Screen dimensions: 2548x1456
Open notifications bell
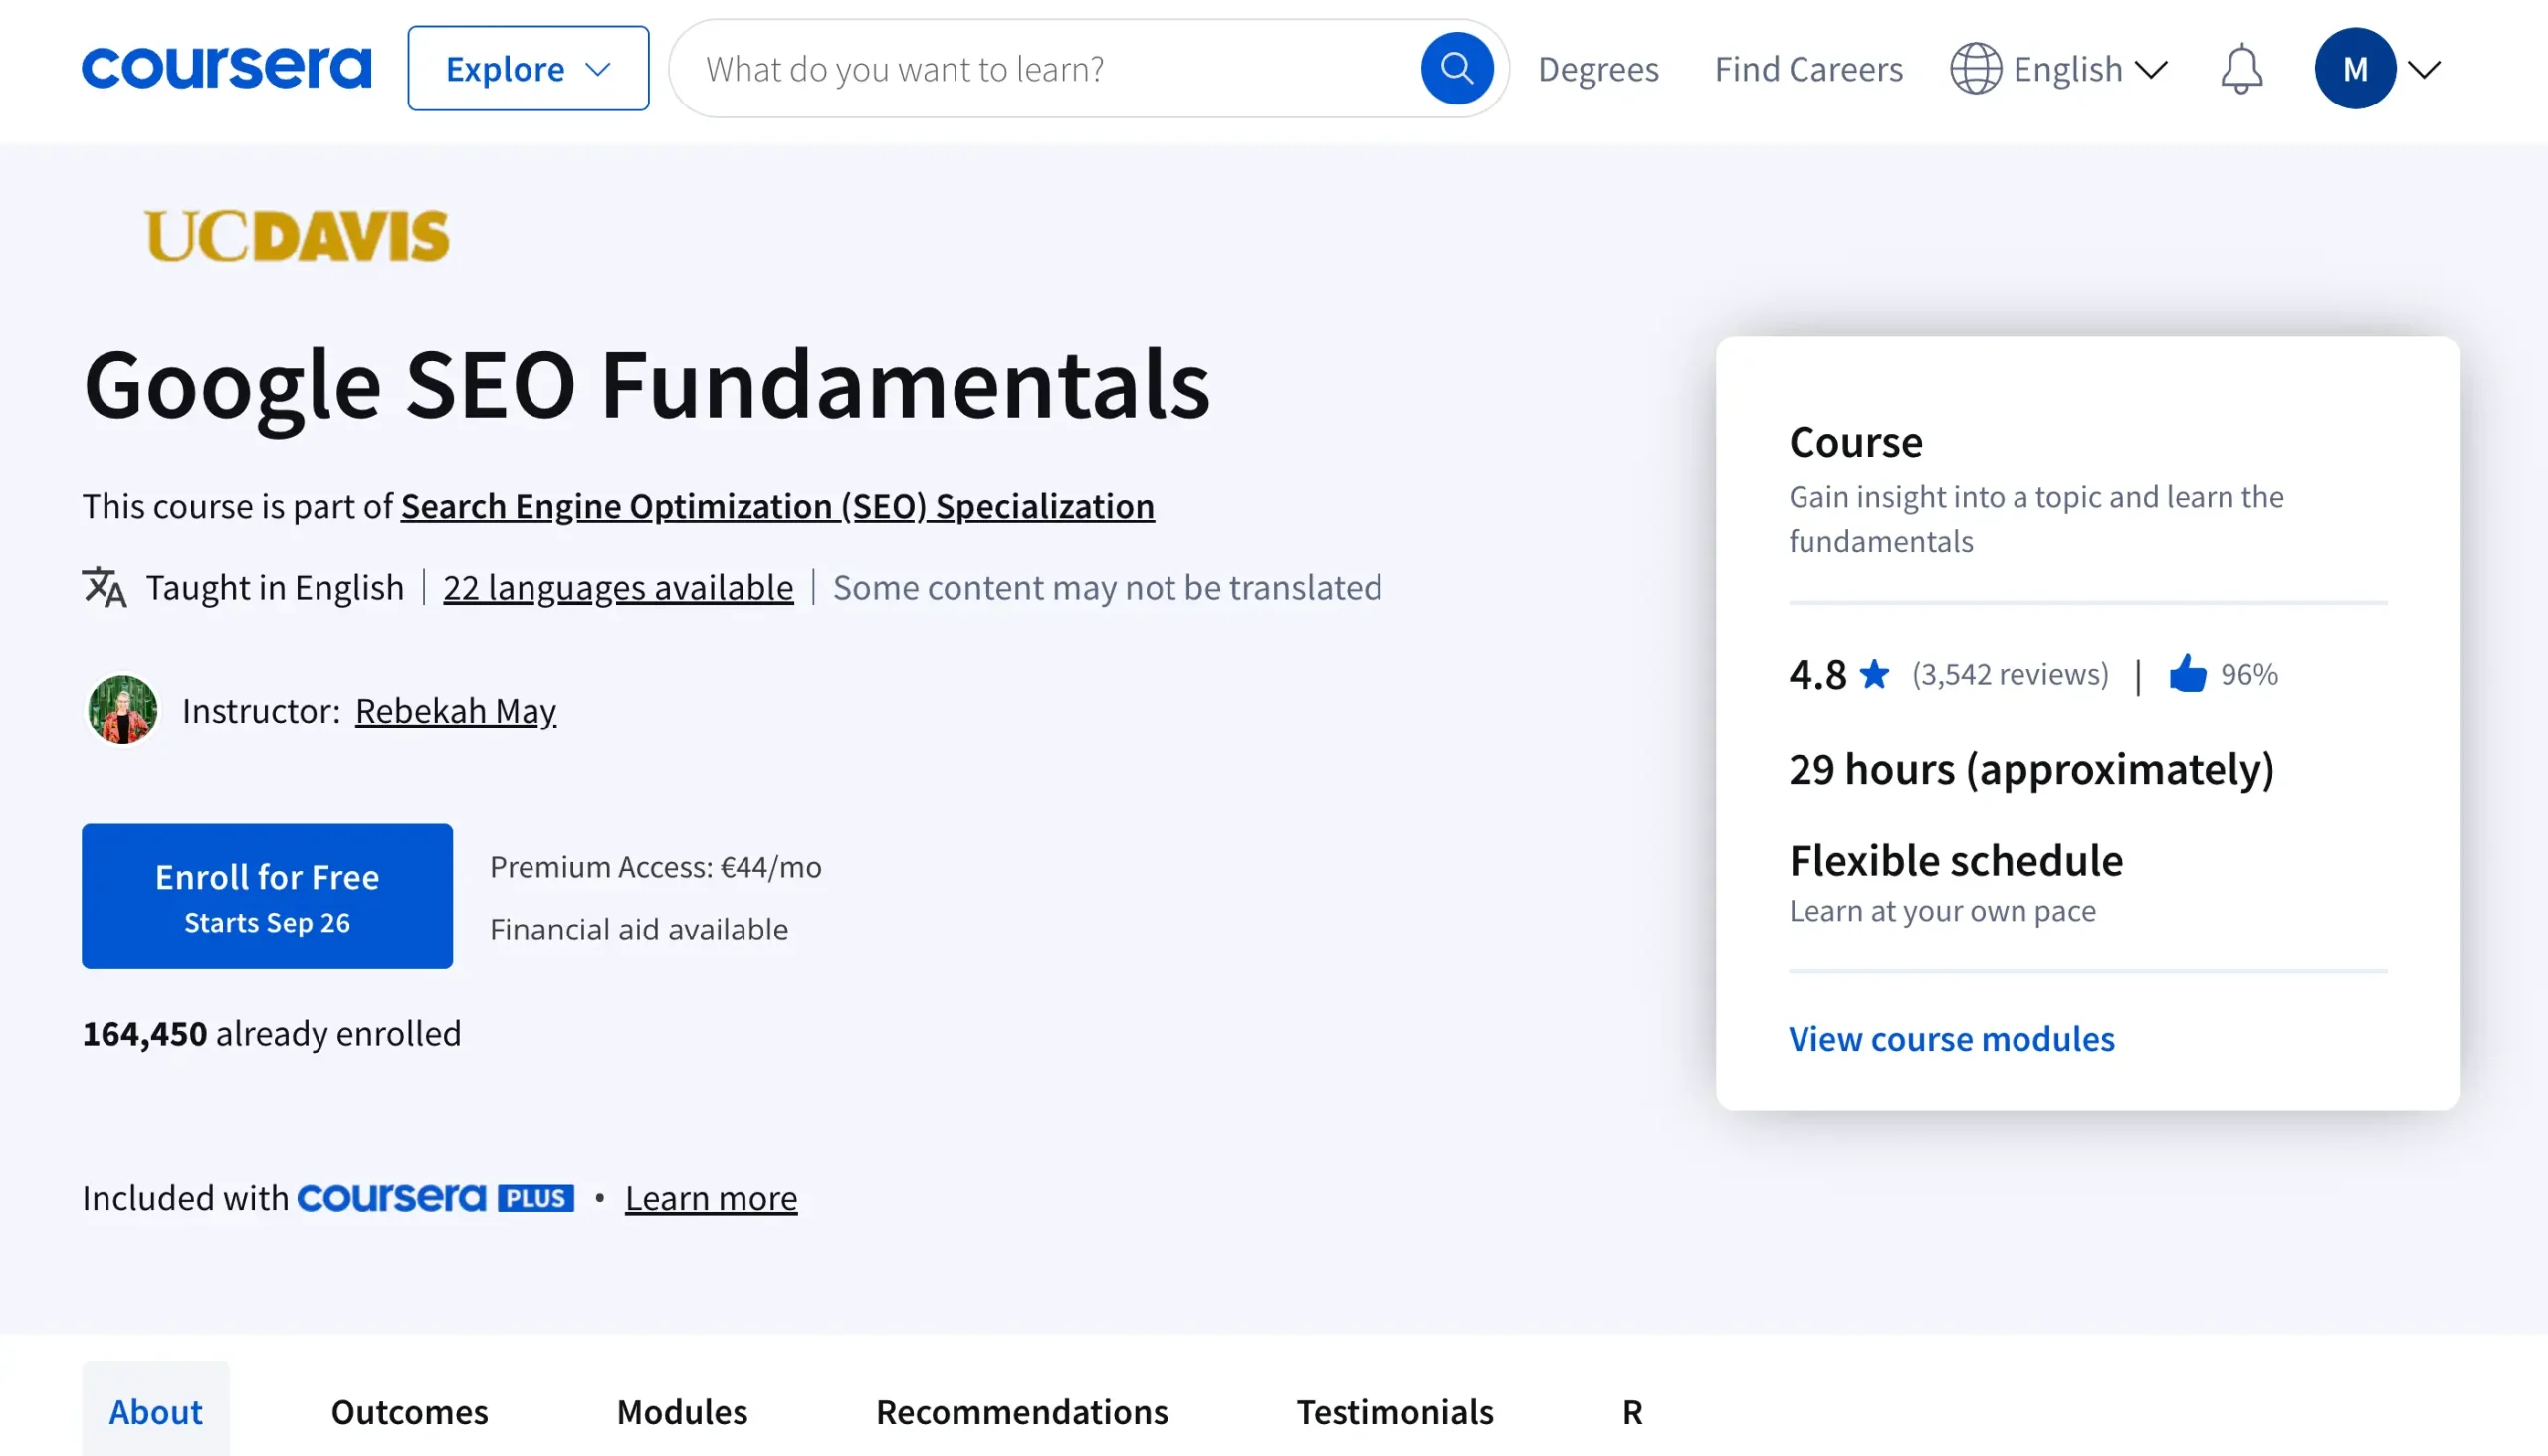tap(2241, 69)
